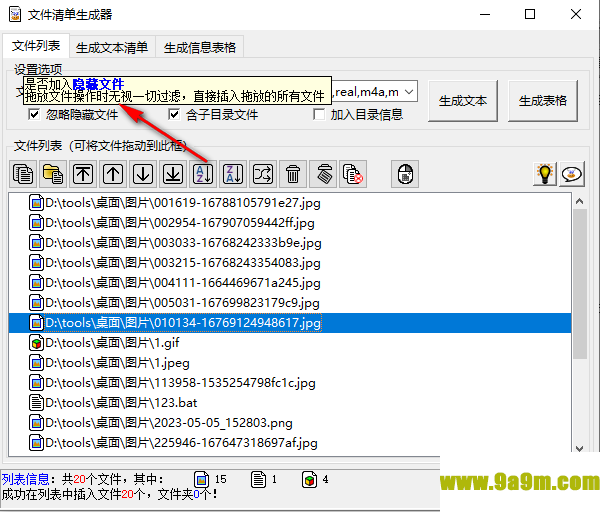Click the scroll down arrow of file list
Image resolution: width=600 pixels, height=512 pixels.
[x=579, y=448]
